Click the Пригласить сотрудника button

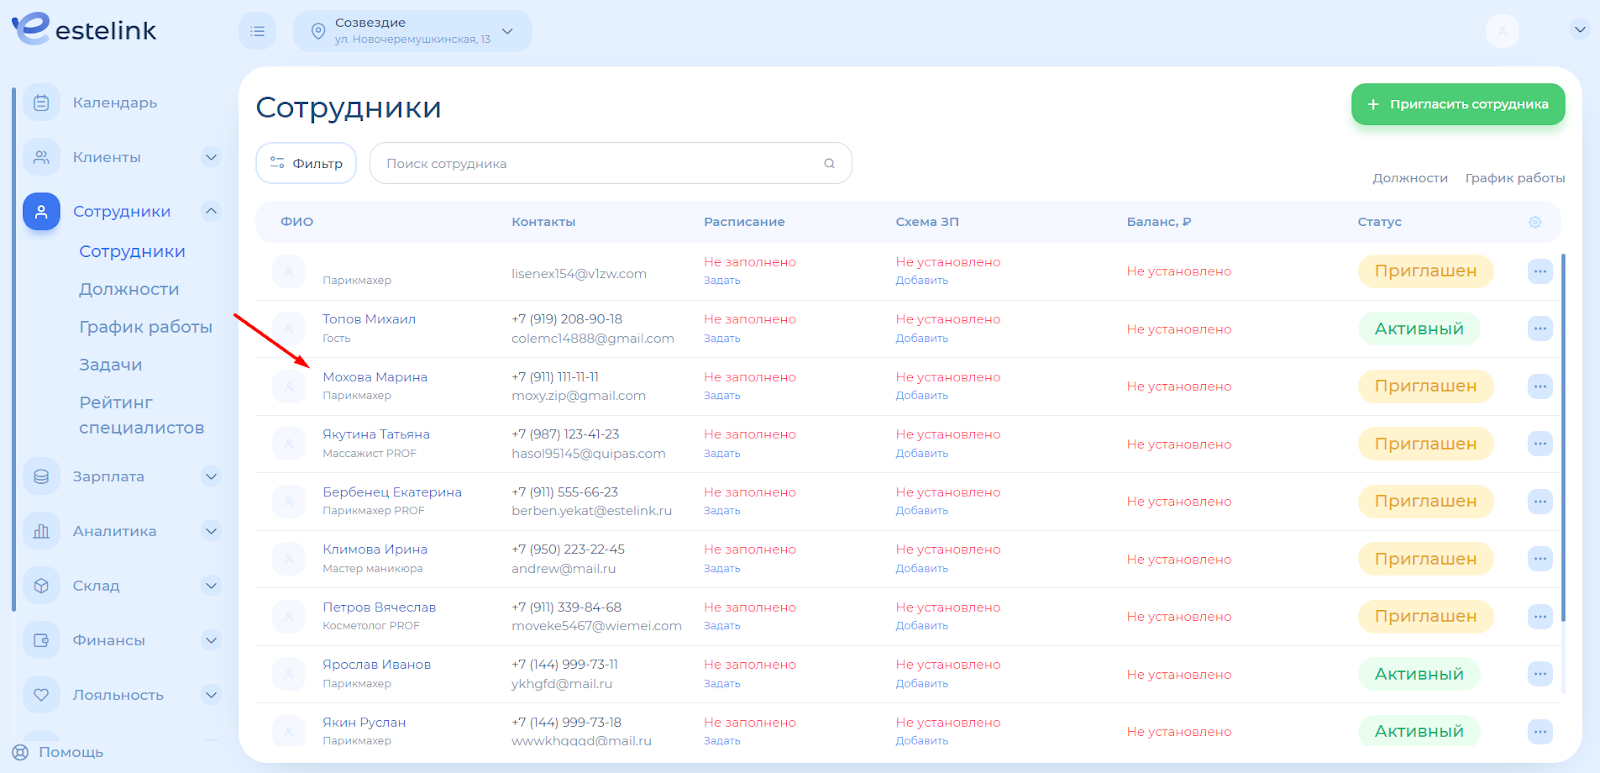[x=1457, y=104]
